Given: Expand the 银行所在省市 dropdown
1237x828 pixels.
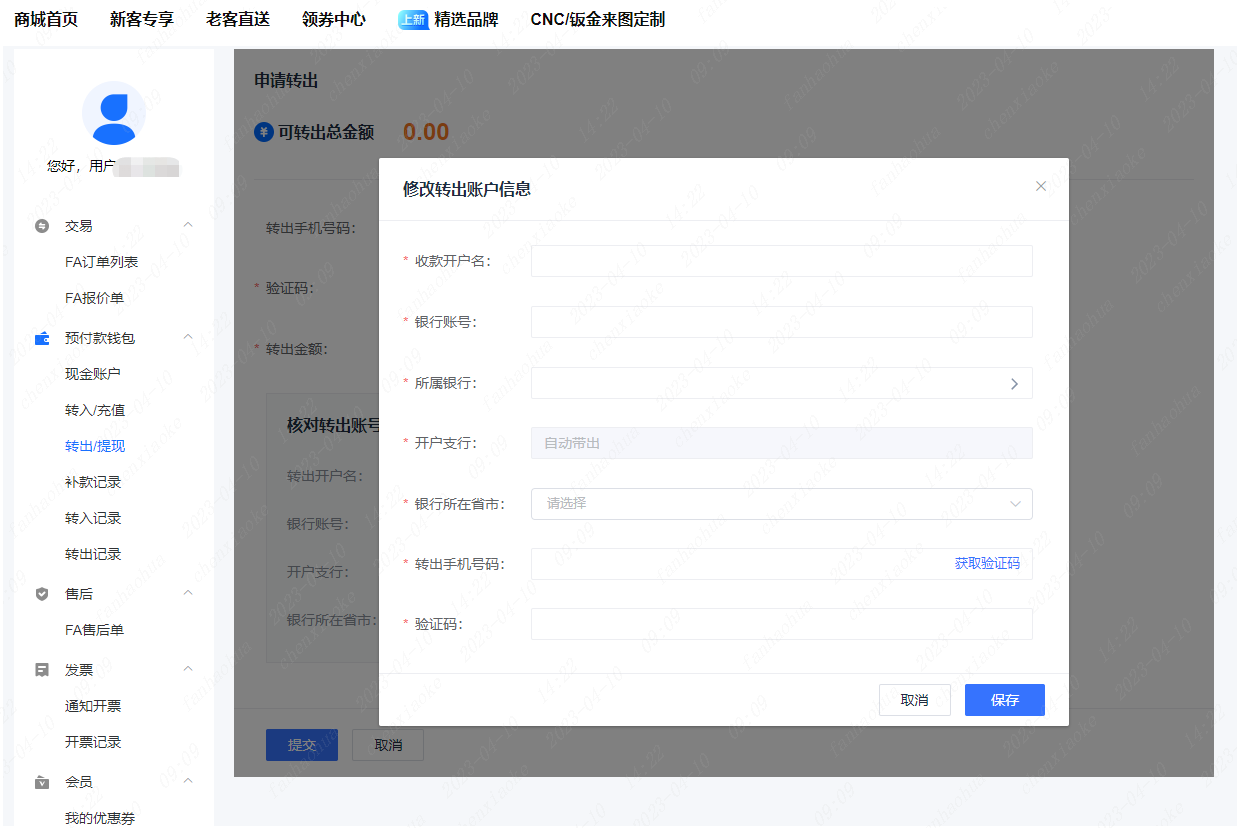Looking at the screenshot, I should click(781, 504).
